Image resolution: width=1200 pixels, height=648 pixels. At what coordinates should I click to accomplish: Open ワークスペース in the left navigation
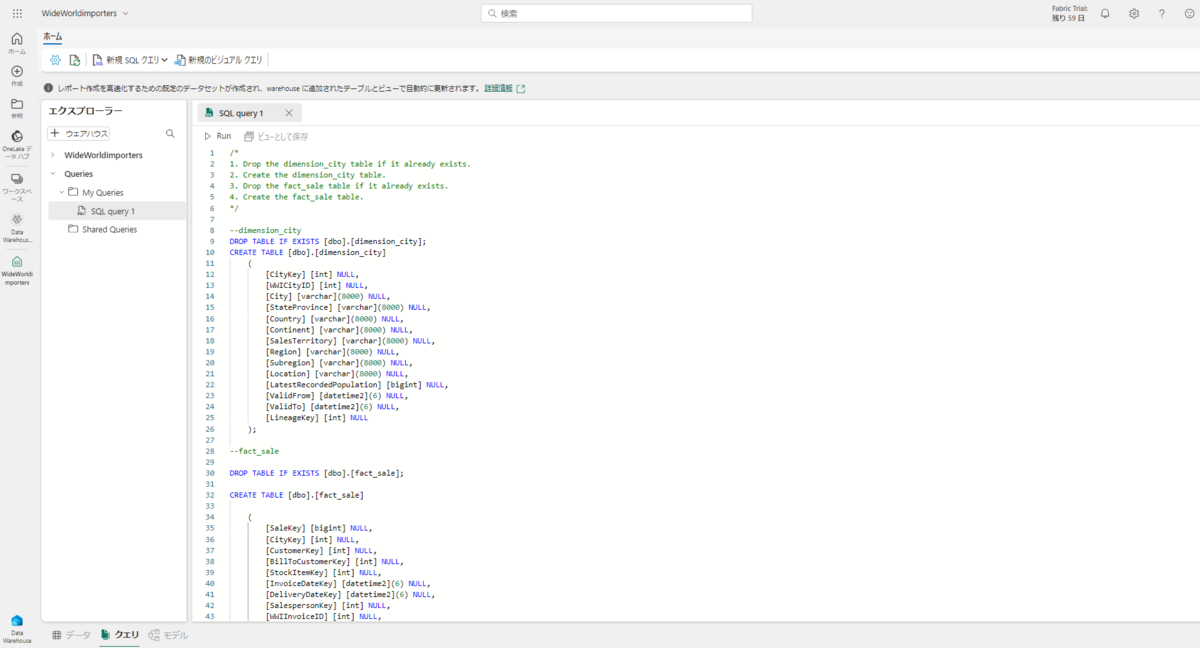(x=17, y=187)
